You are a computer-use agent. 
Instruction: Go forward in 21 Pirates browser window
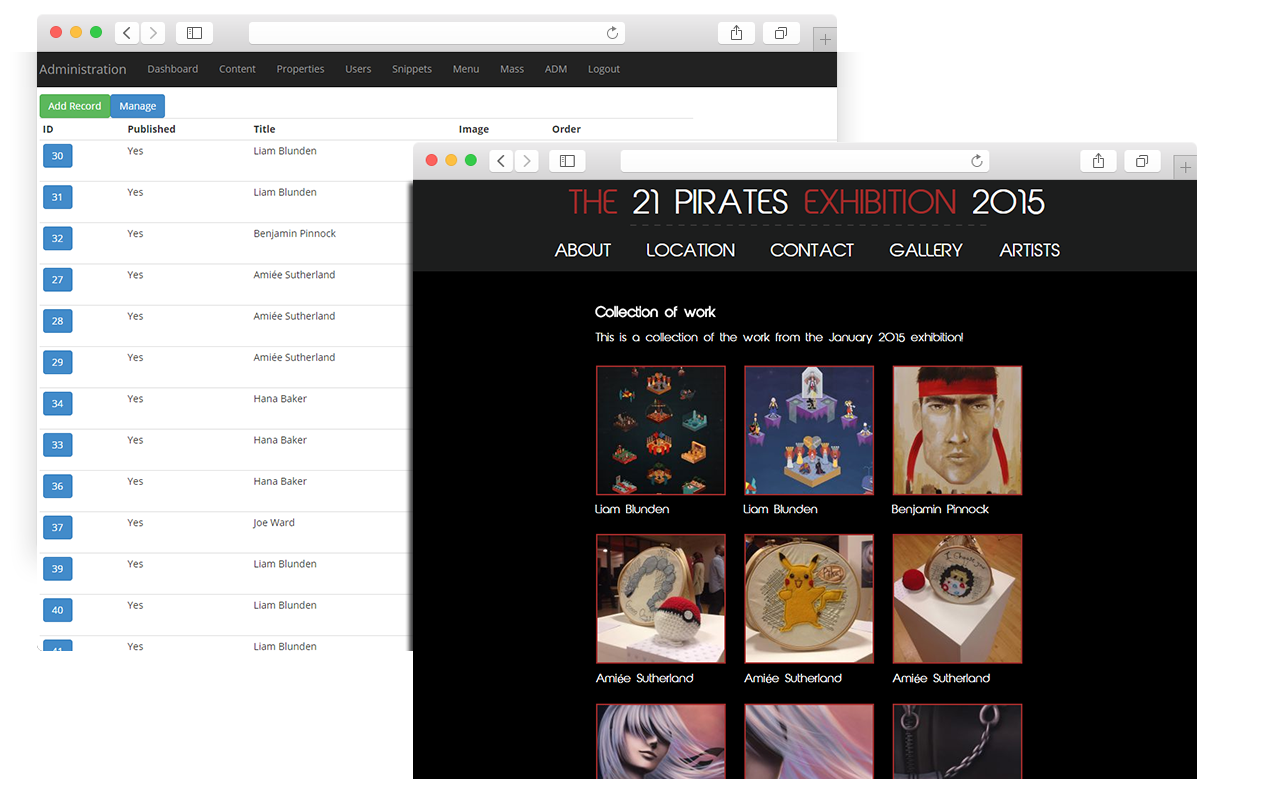527,161
